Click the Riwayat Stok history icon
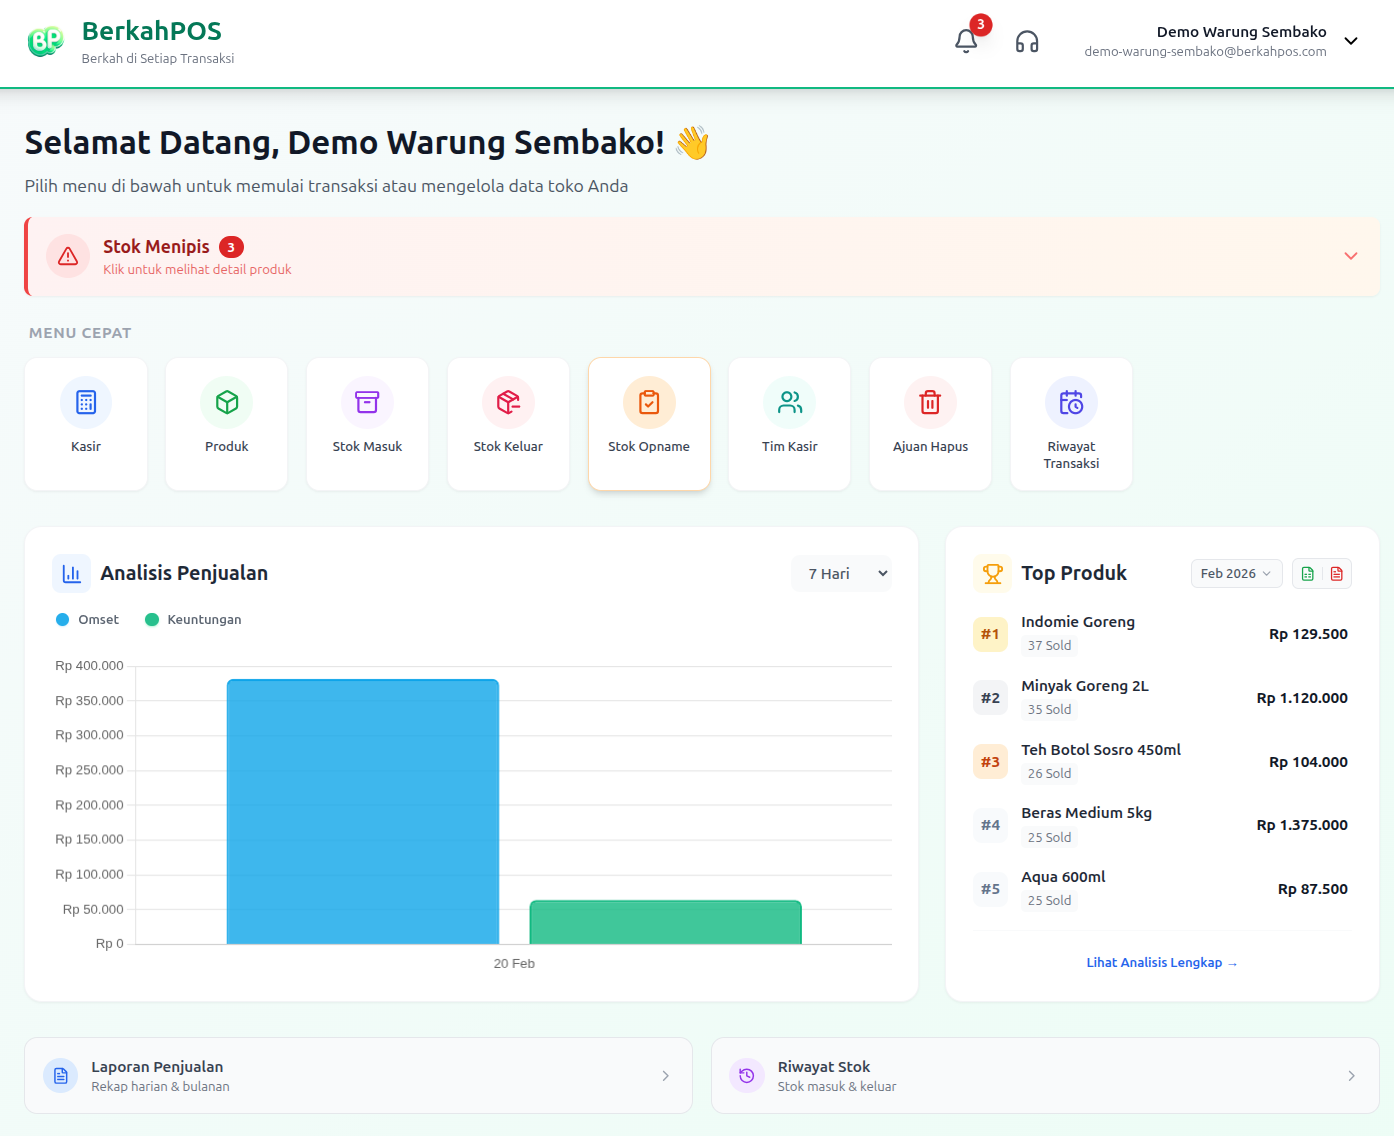Viewport: 1394px width, 1136px height. pos(746,1075)
